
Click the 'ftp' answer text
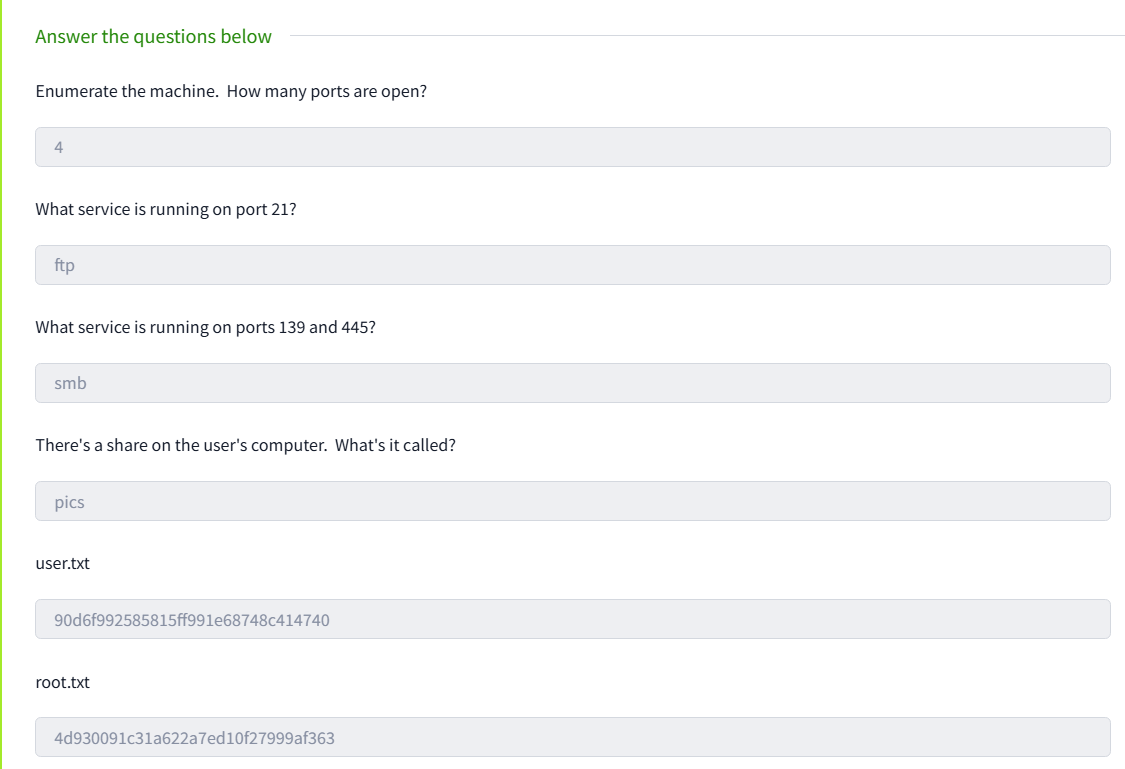pos(64,266)
